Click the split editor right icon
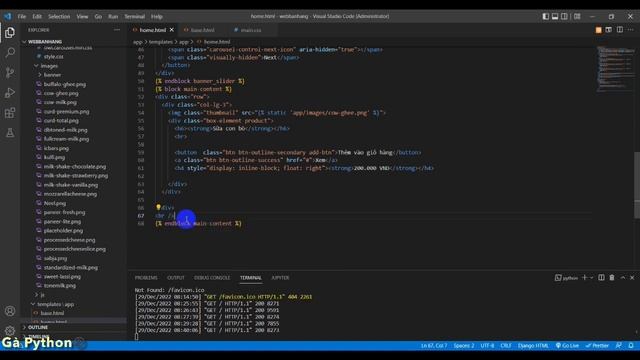 [x=620, y=30]
